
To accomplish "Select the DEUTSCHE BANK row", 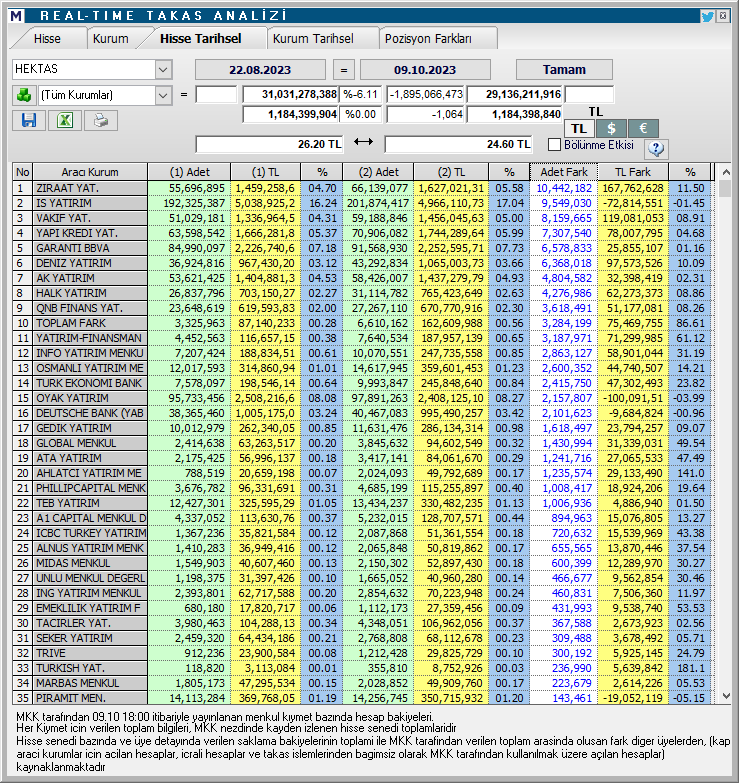I will pyautogui.click(x=363, y=413).
